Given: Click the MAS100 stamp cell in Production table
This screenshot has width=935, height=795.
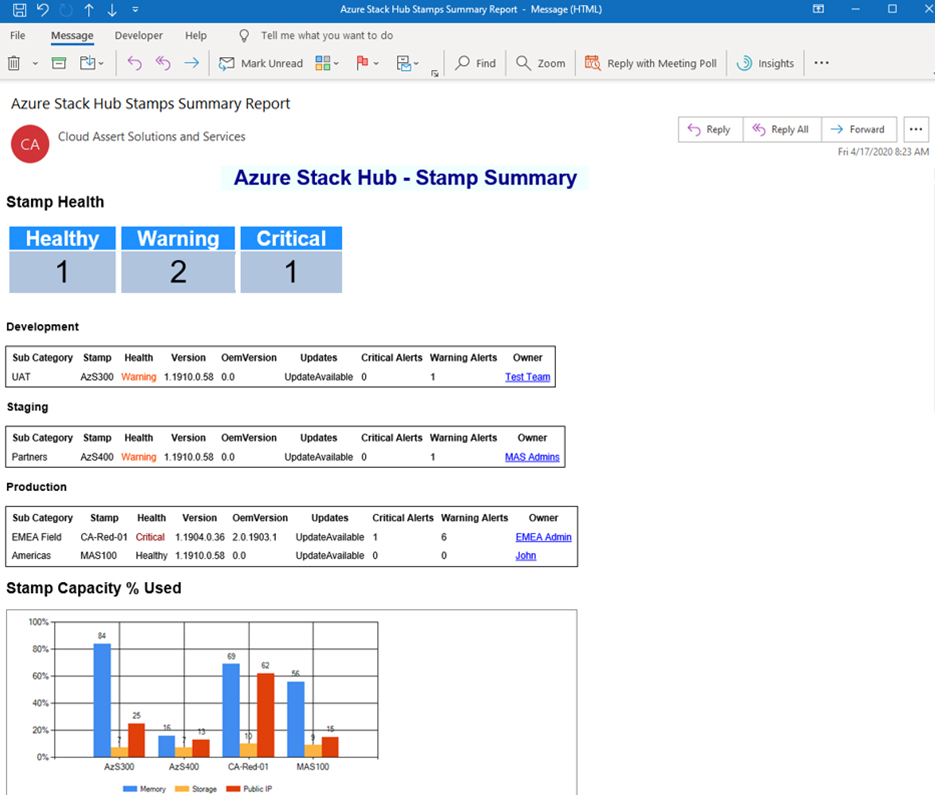Looking at the screenshot, I should point(98,555).
